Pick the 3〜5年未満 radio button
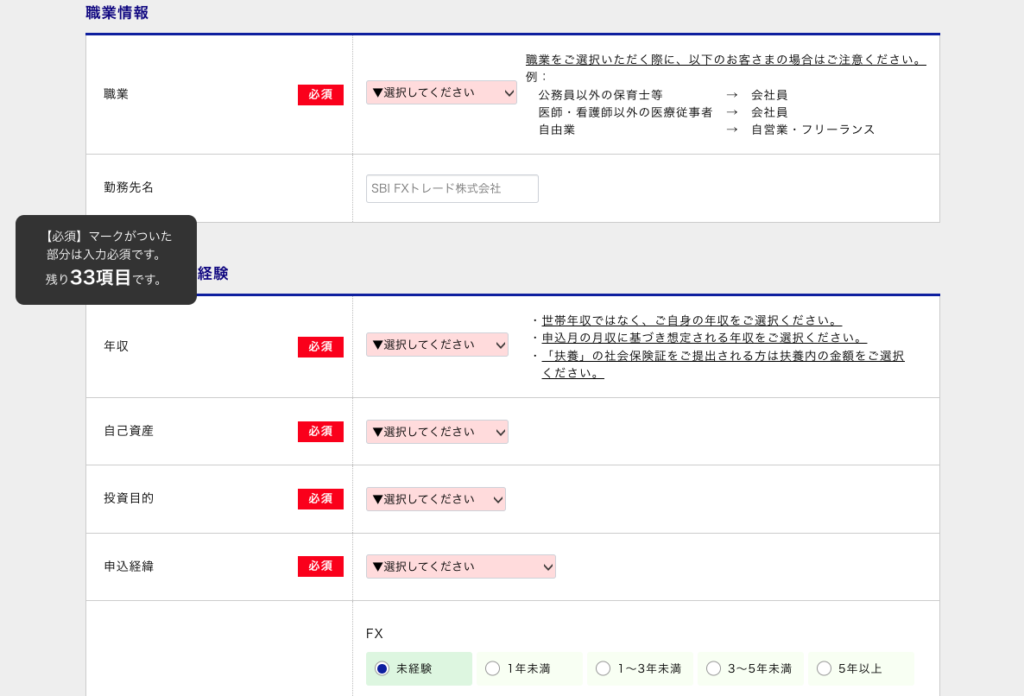Screen dimensions: 1024x696 714,669
